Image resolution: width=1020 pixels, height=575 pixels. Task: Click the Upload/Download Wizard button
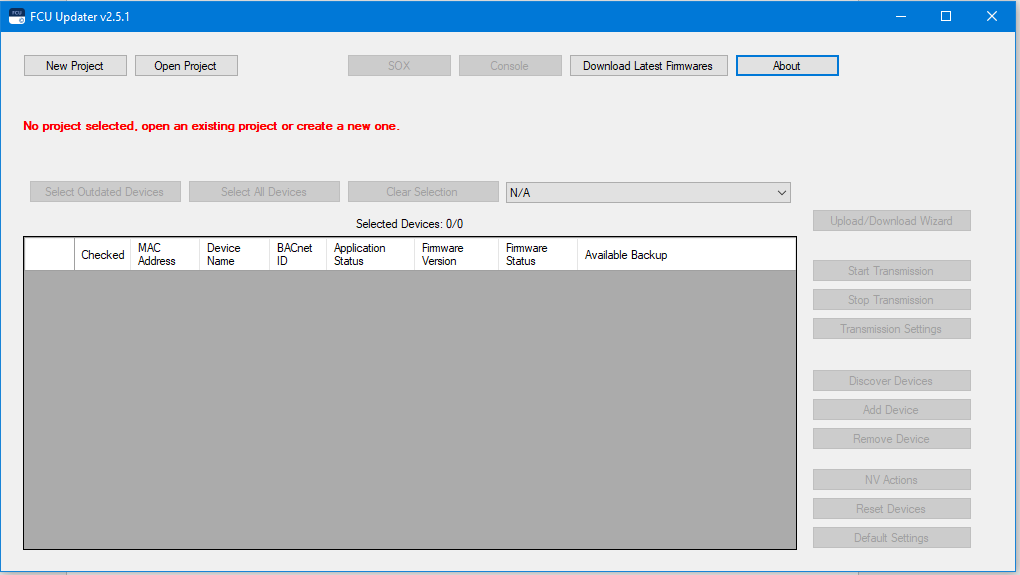point(891,221)
